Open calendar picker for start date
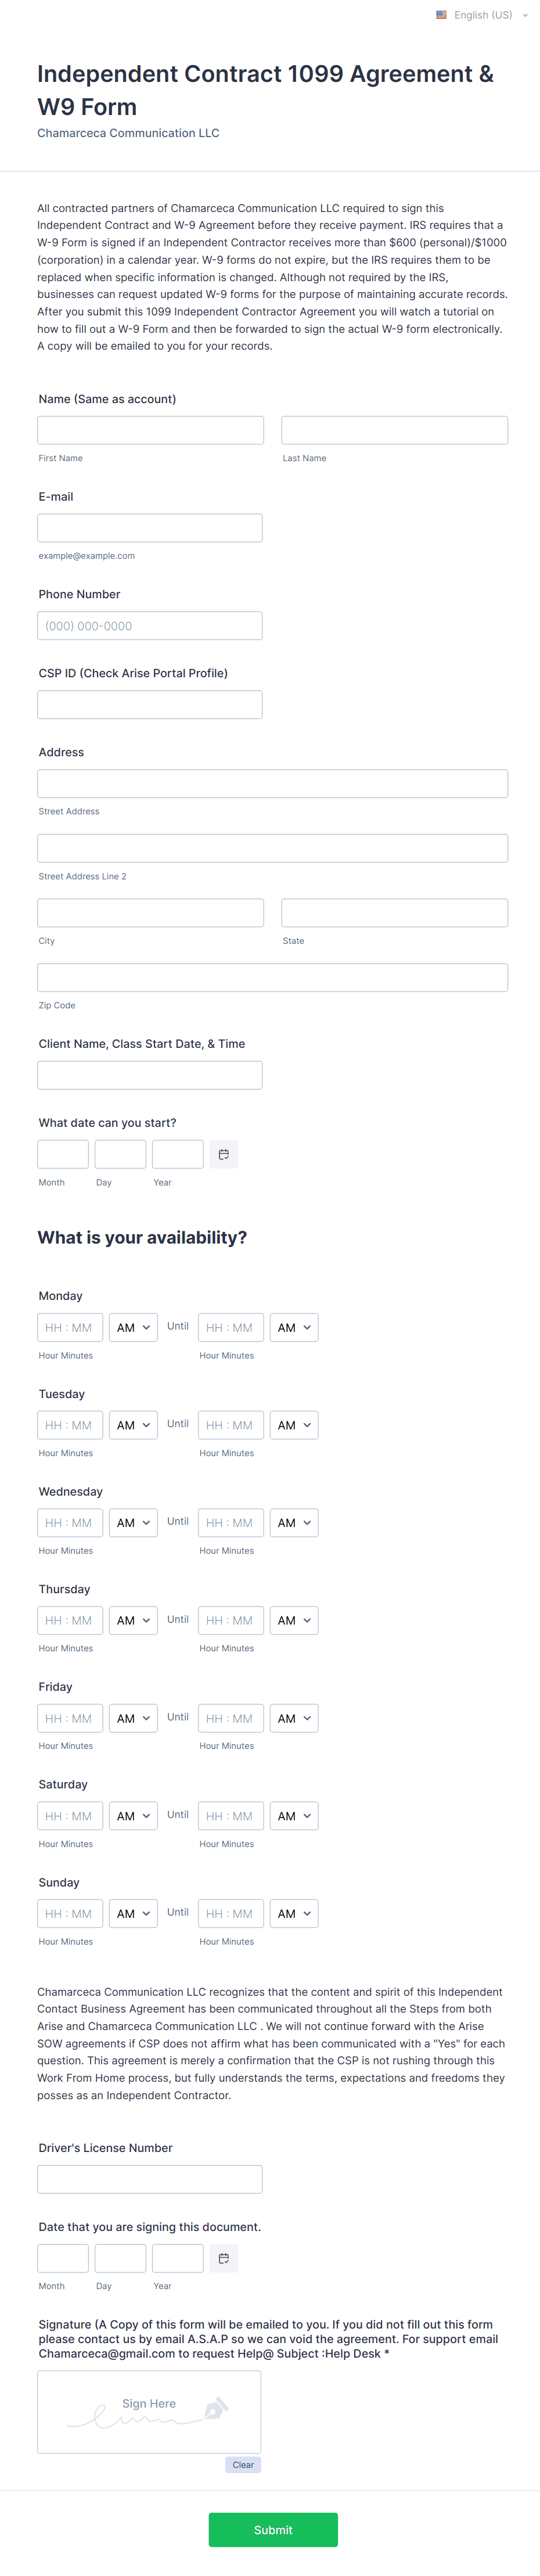540x2576 pixels. pyautogui.click(x=224, y=1154)
